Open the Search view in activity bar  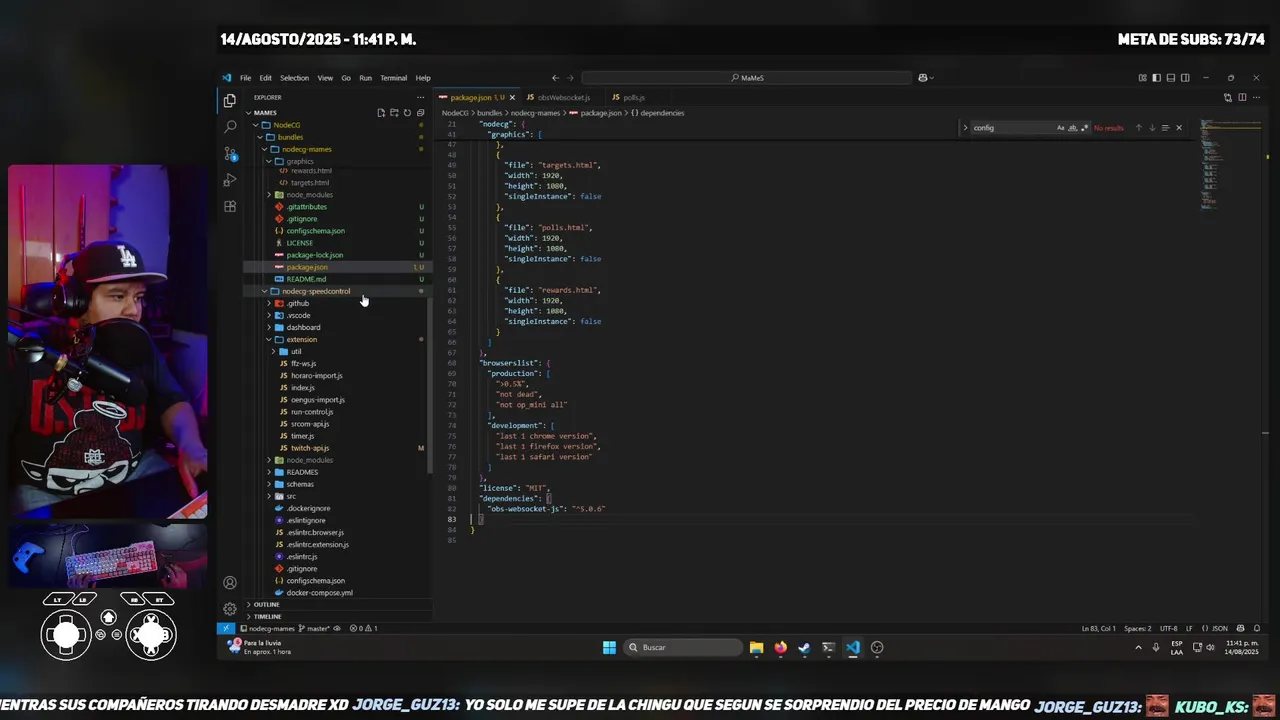coord(230,127)
